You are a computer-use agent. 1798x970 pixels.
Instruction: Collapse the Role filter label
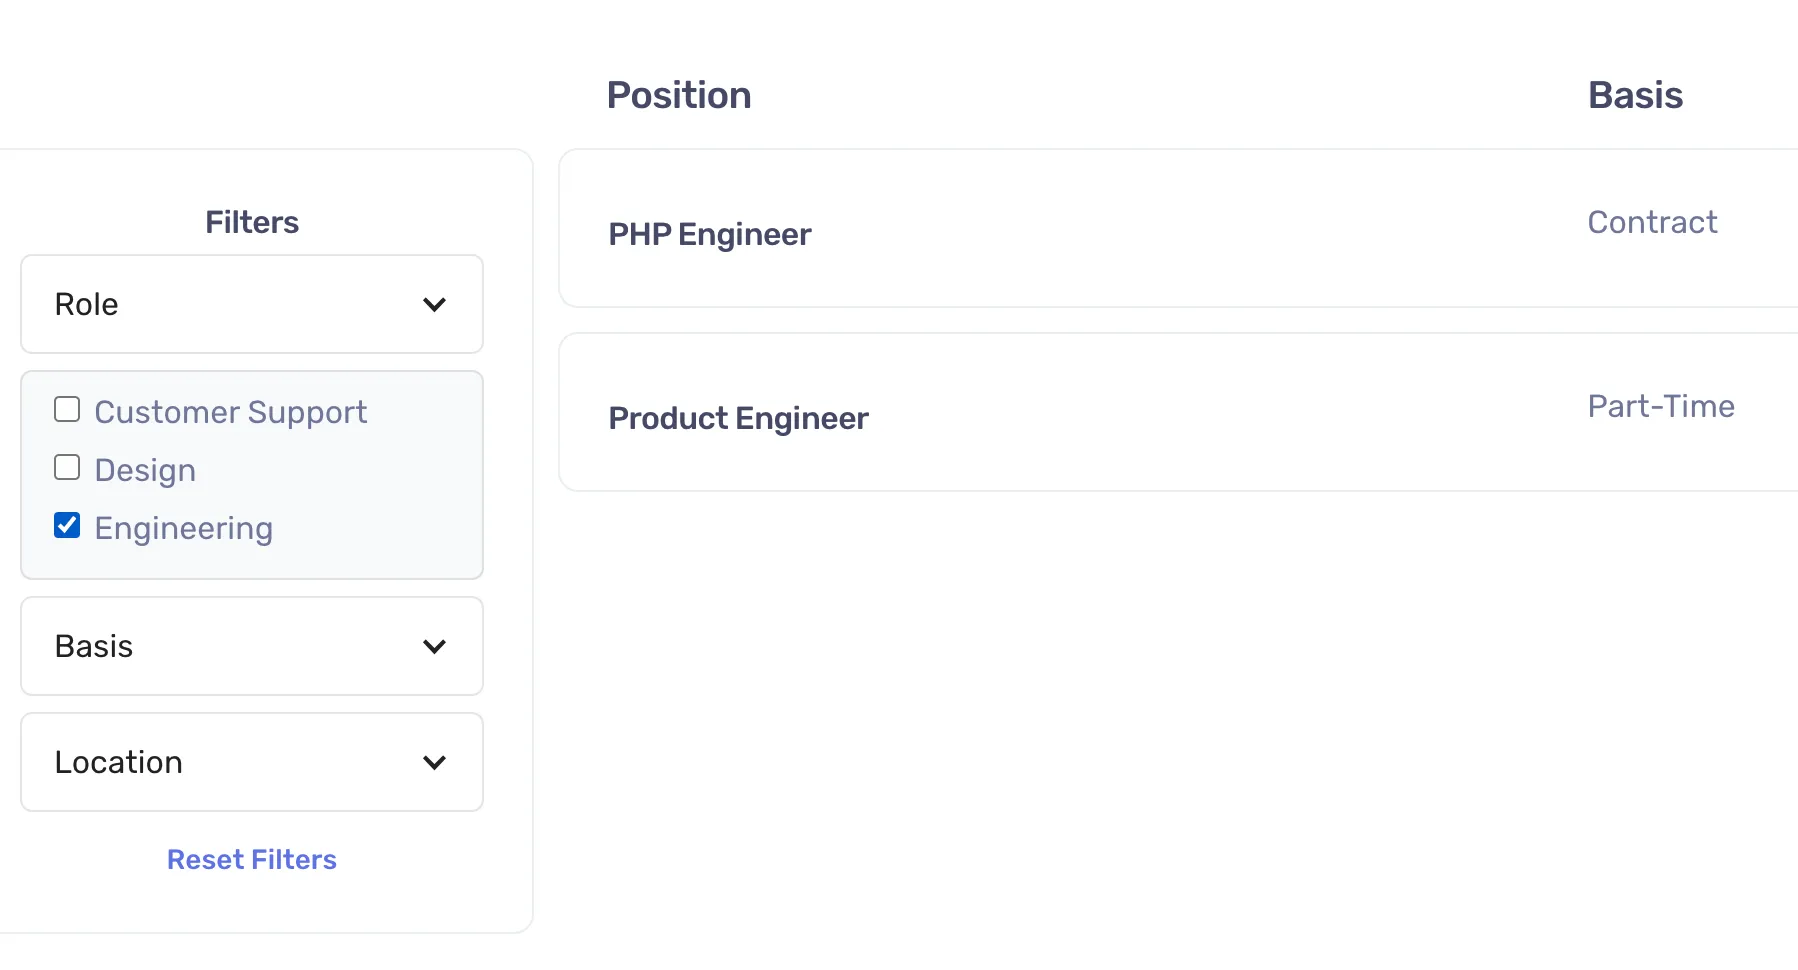tap(87, 304)
